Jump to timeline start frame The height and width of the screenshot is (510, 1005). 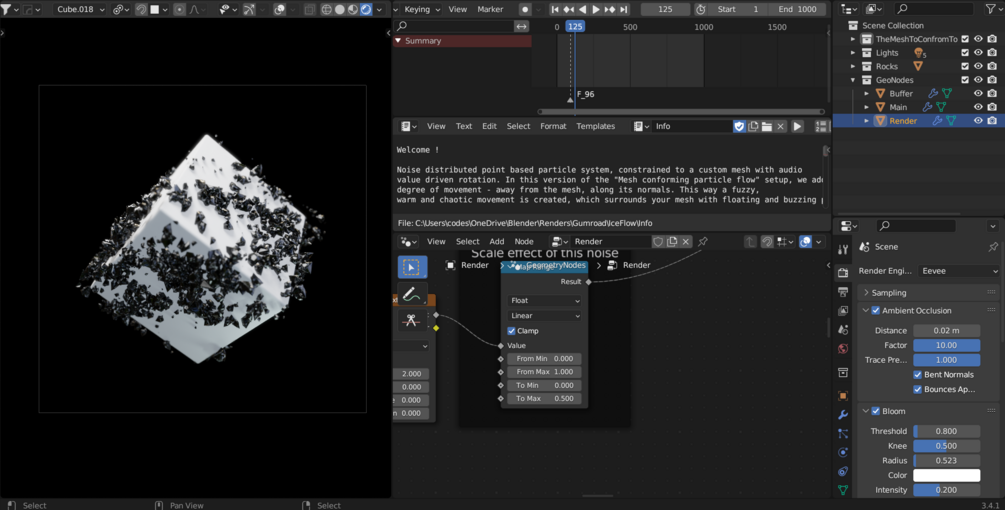pos(556,10)
